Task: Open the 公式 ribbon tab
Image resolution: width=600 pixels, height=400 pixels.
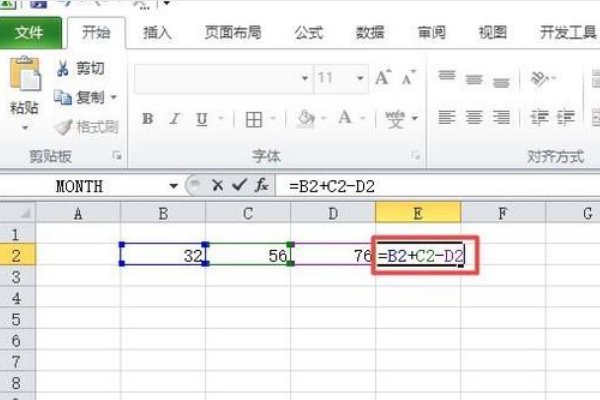Action: click(x=308, y=33)
